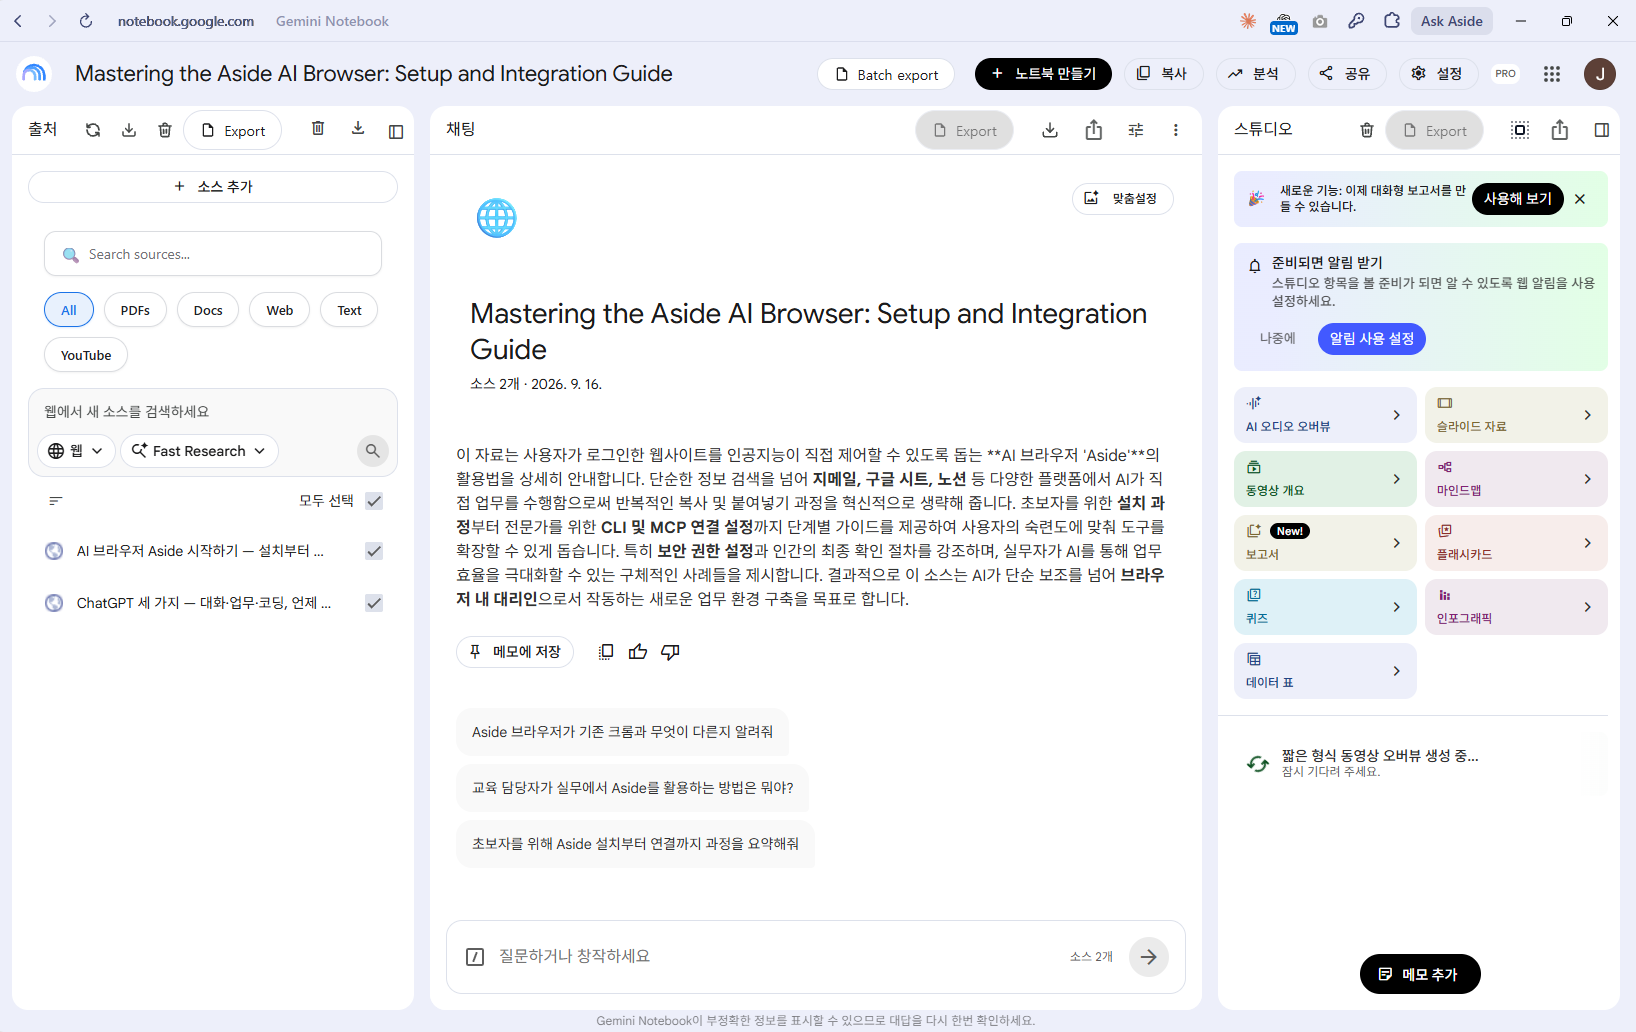The width and height of the screenshot is (1636, 1032).
Task: Open 데이터 표 studio card
Action: [1325, 671]
